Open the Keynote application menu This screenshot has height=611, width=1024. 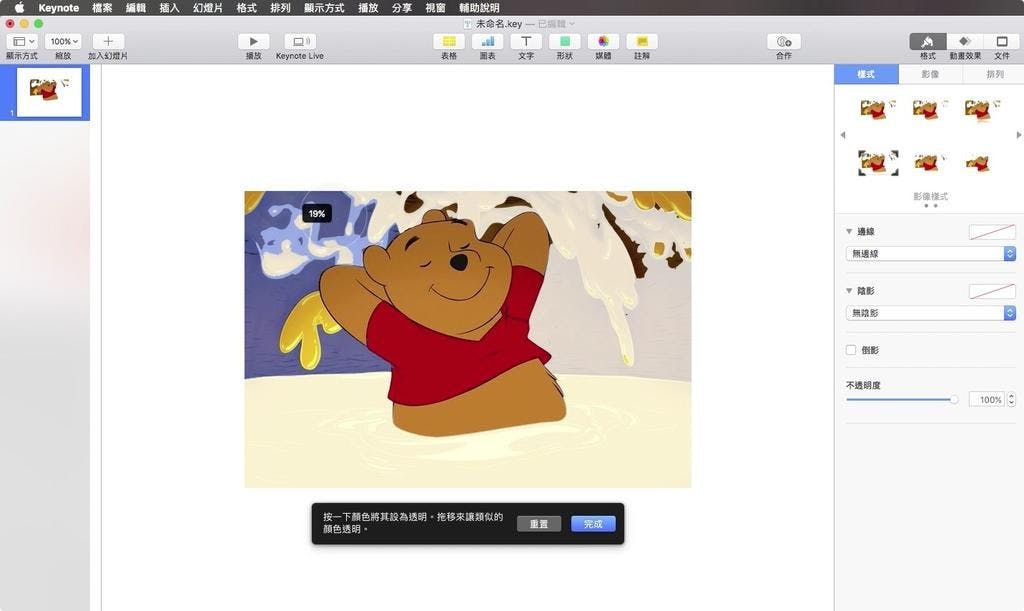pyautogui.click(x=59, y=8)
